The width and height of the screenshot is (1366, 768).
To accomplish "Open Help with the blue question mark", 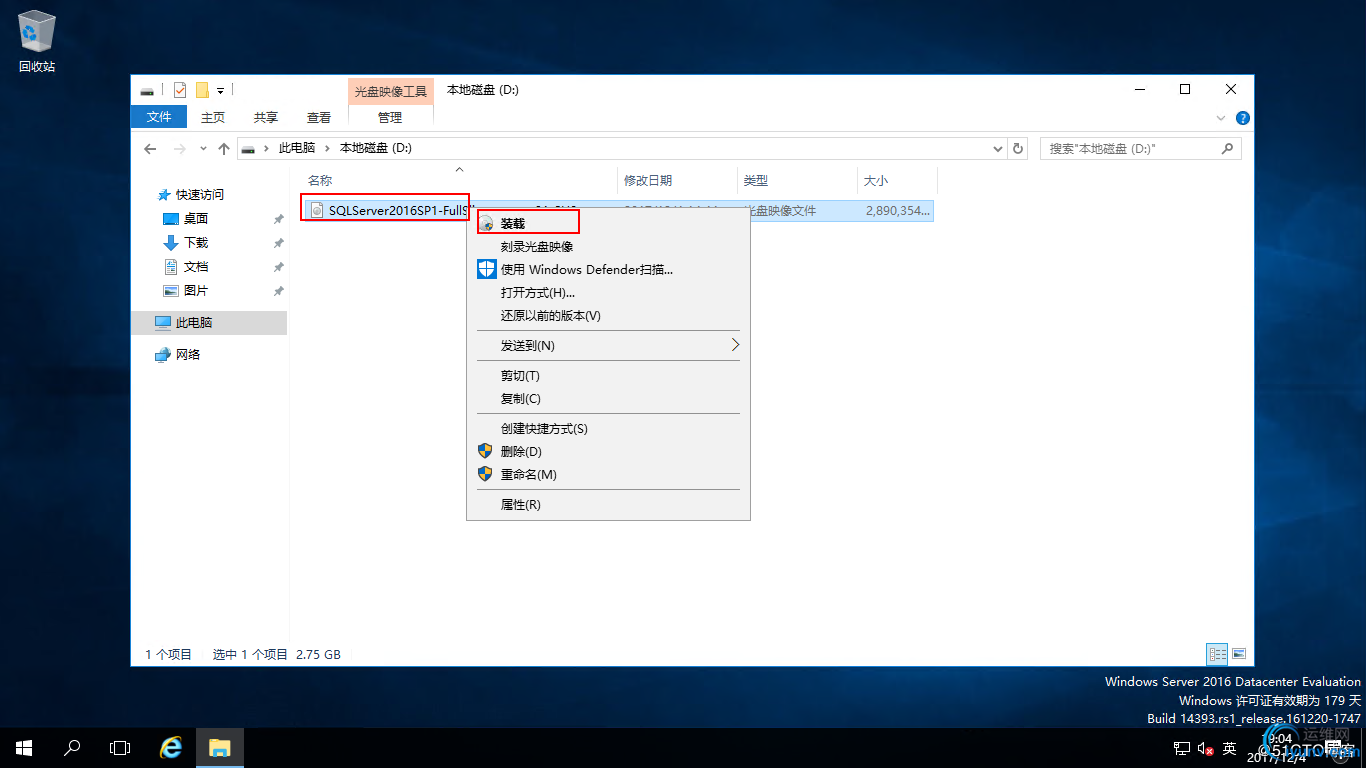I will (1243, 118).
